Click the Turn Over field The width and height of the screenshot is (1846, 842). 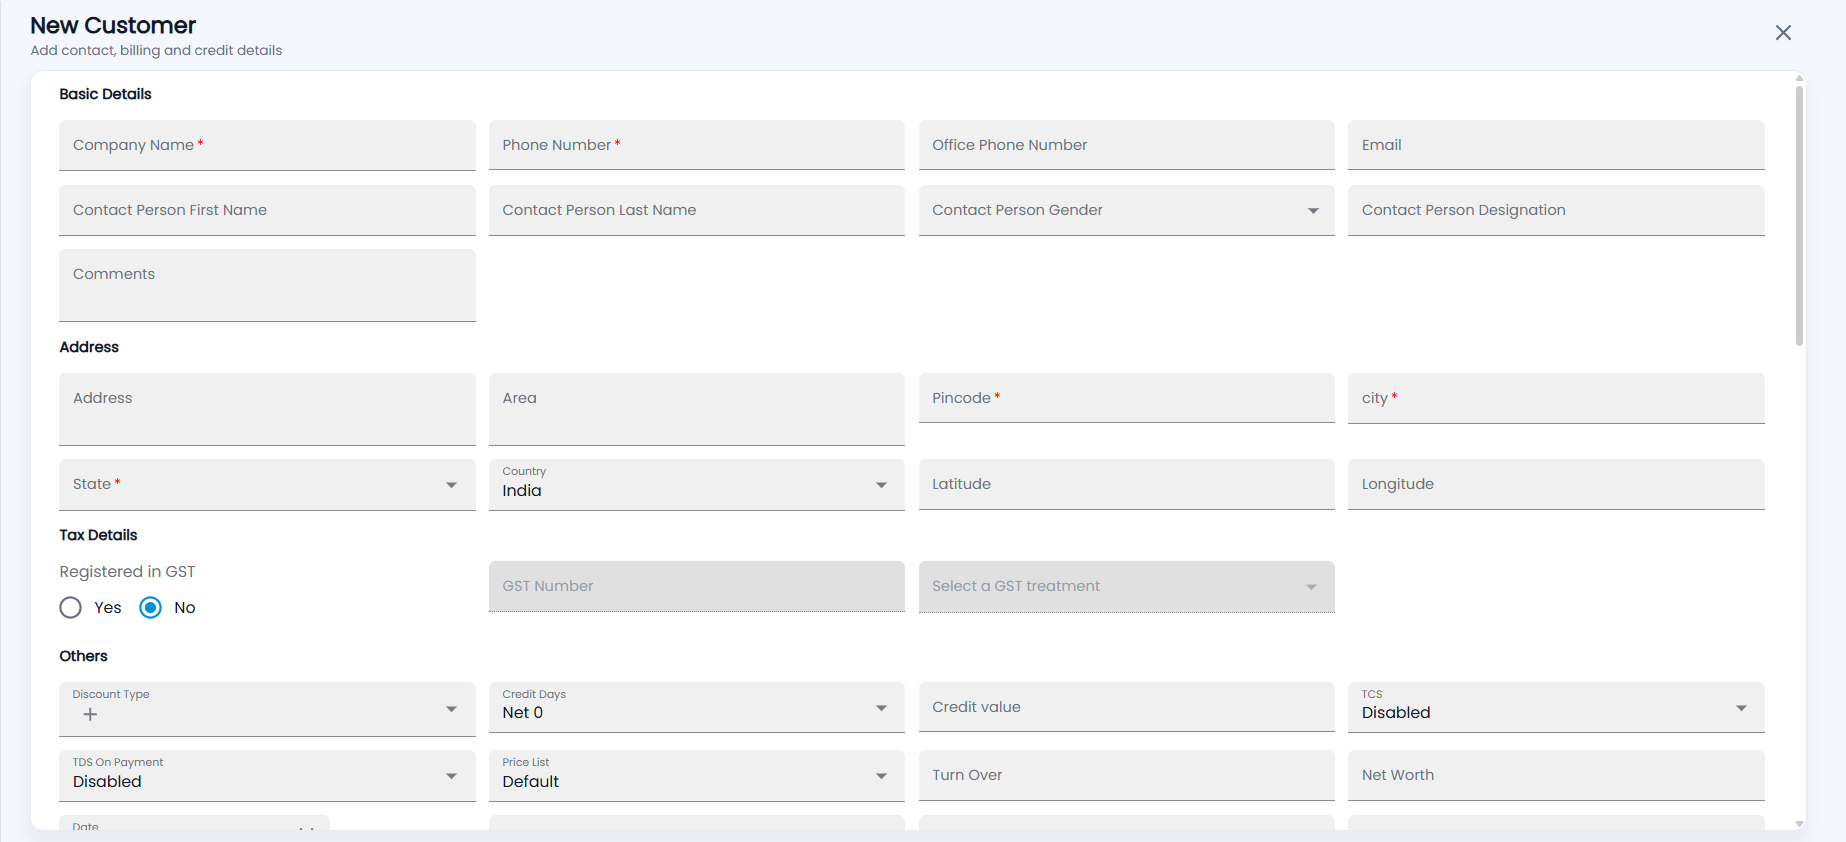pos(1126,776)
